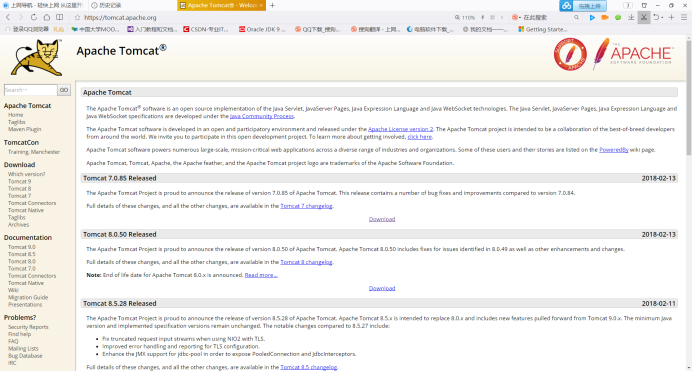The width and height of the screenshot is (693, 372).
Task: Click Download under Tomcat 7.0.85 Released
Action: (x=382, y=219)
